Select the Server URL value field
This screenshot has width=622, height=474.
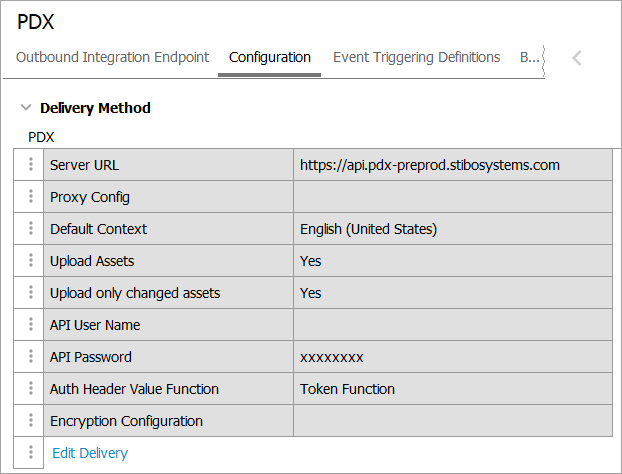coord(452,165)
